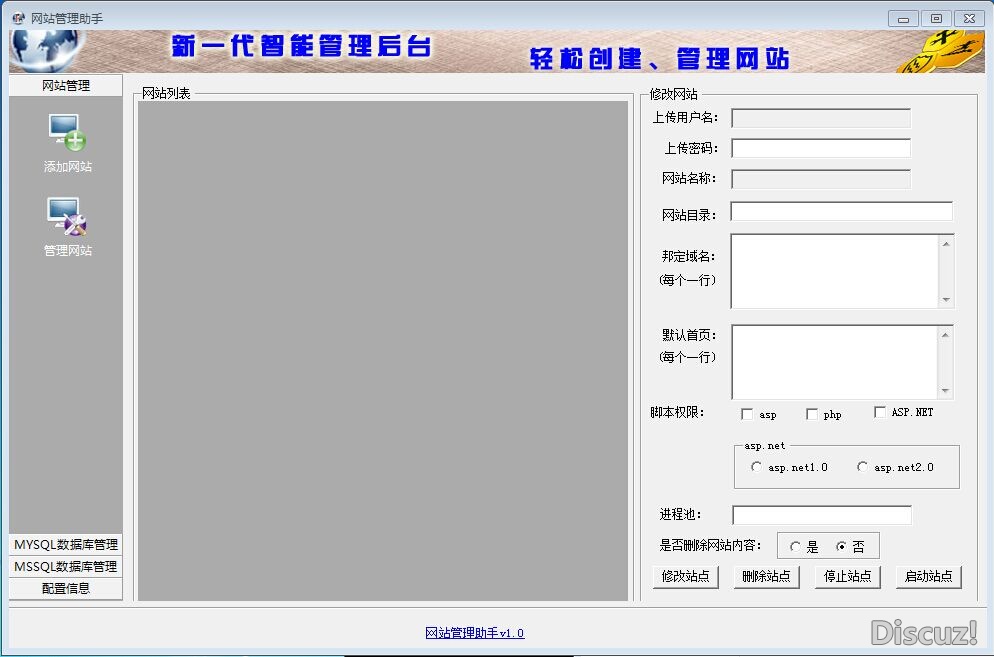Screen dimensions: 994x657
Task: Open the 管理网站 (Manage Website) icon
Action: 67,217
